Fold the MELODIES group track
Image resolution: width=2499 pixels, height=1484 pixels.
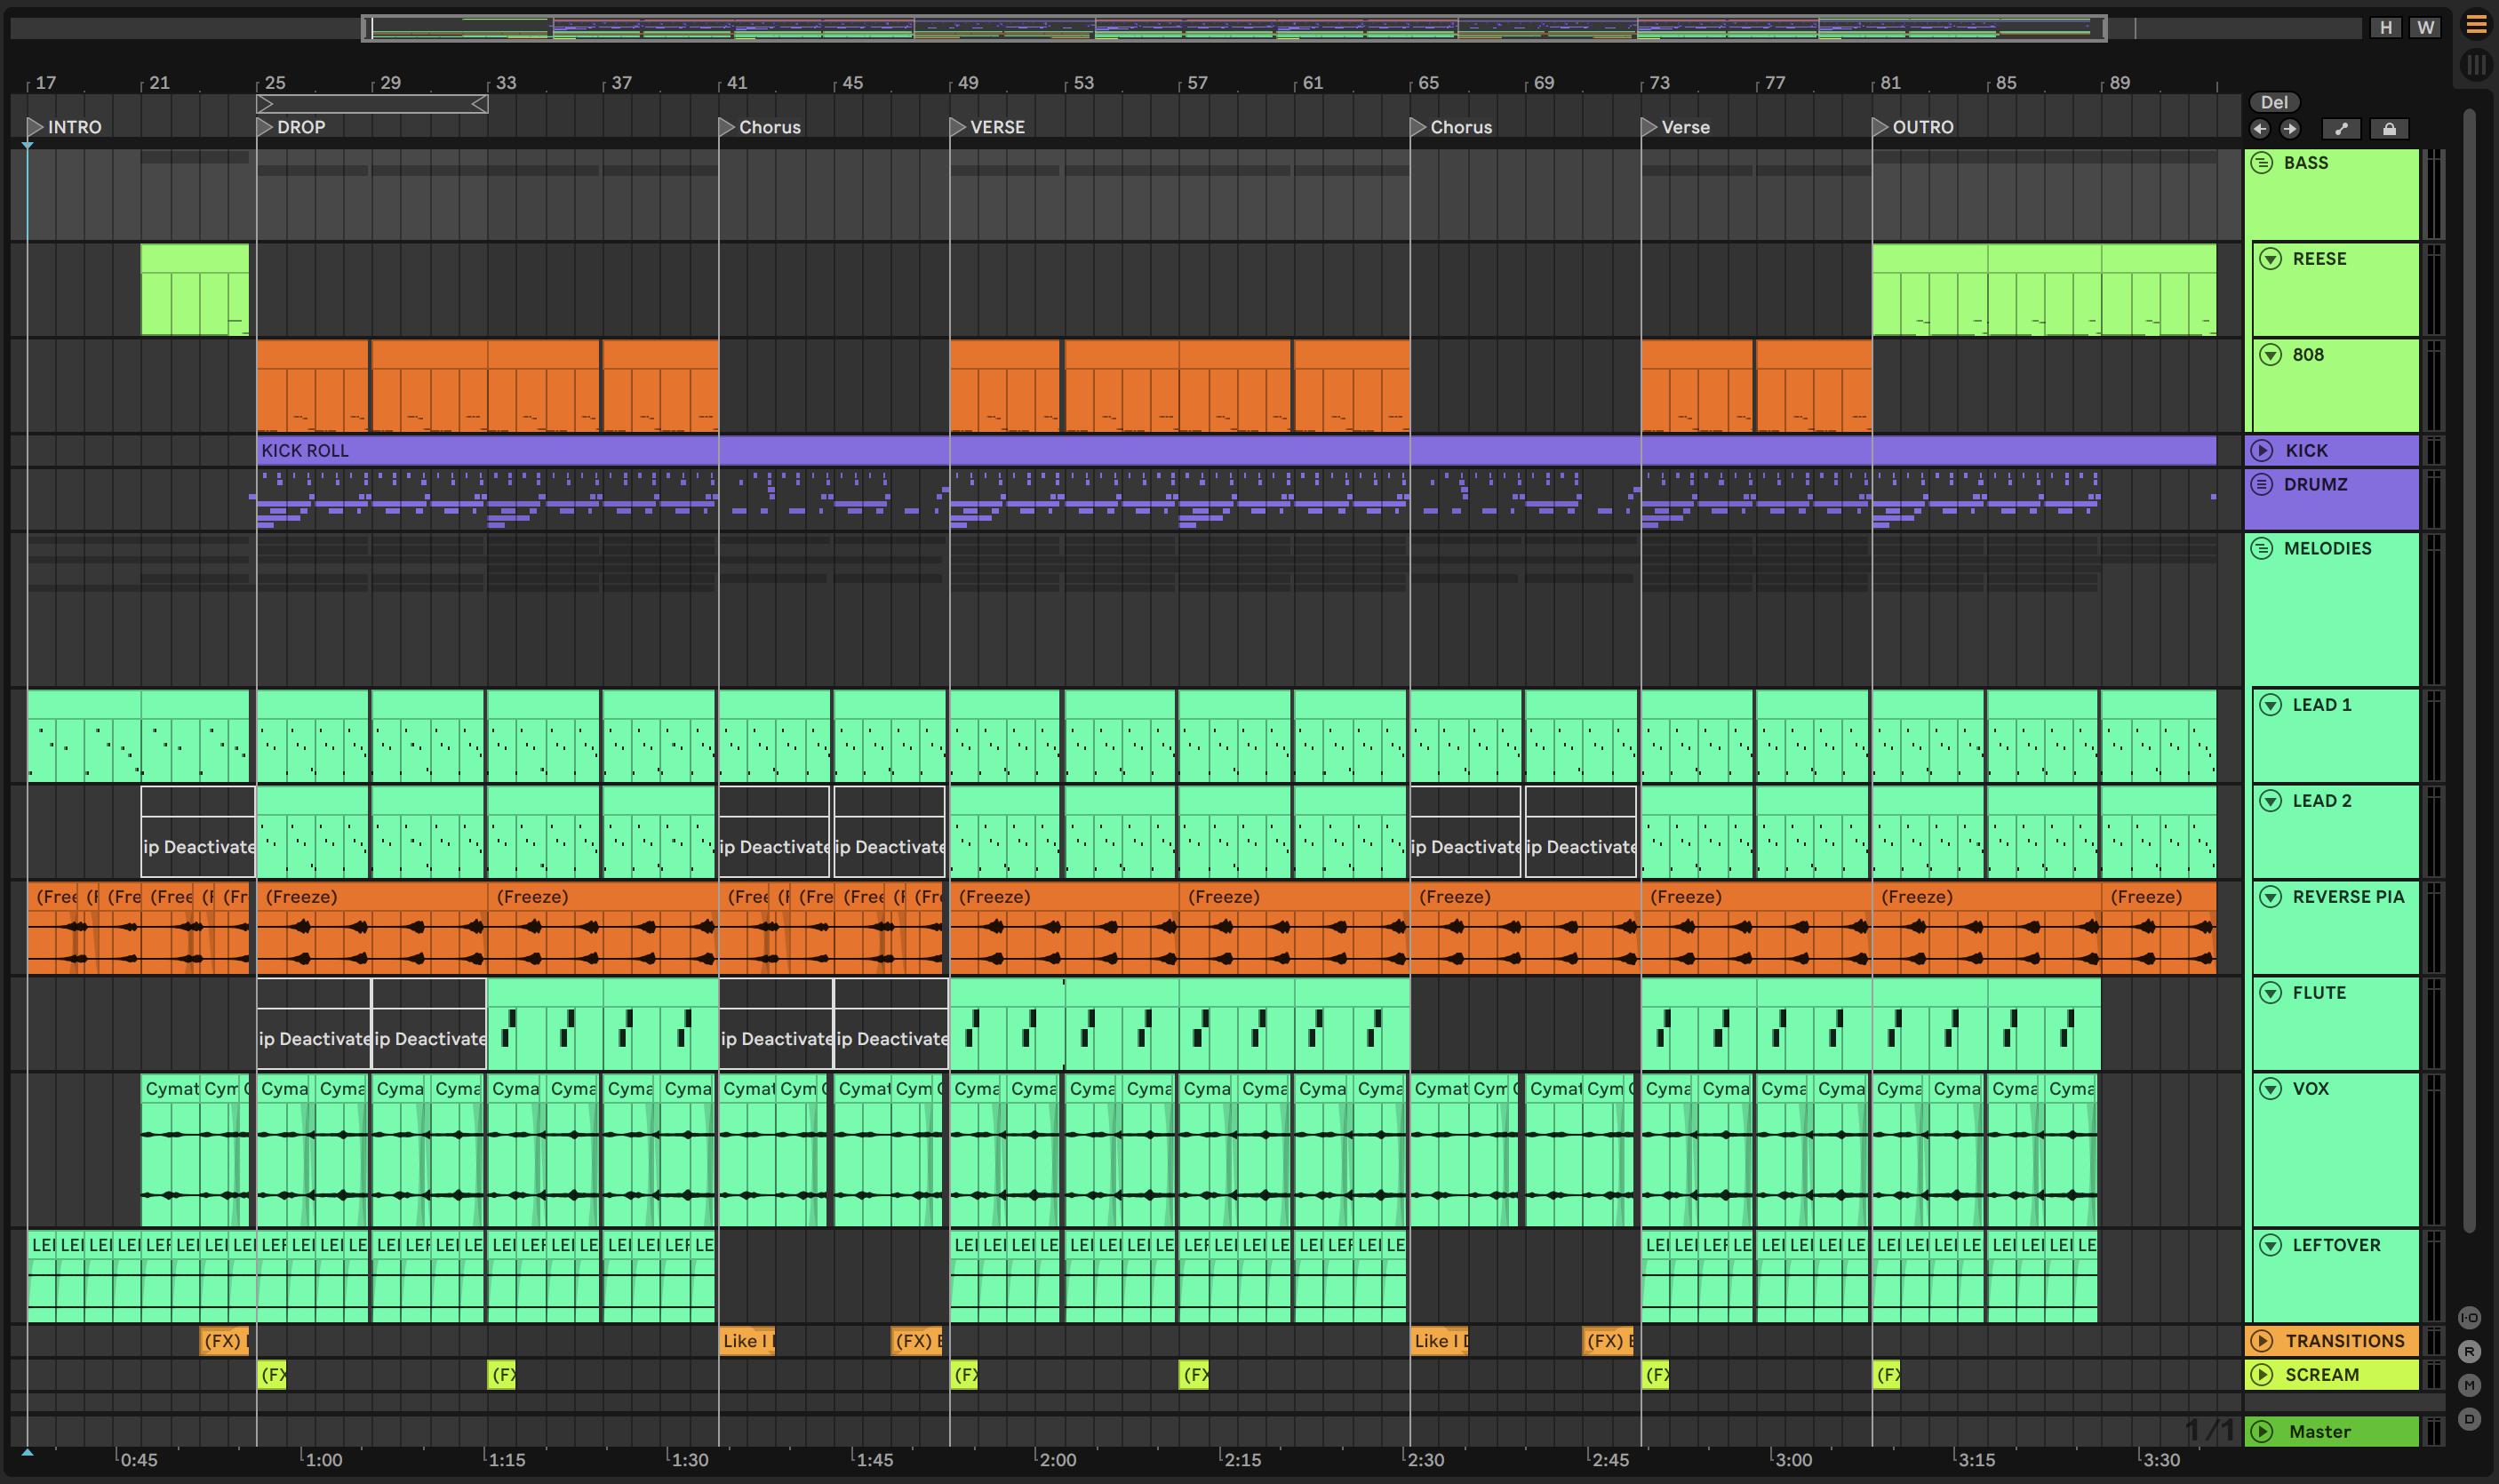[x=2262, y=548]
